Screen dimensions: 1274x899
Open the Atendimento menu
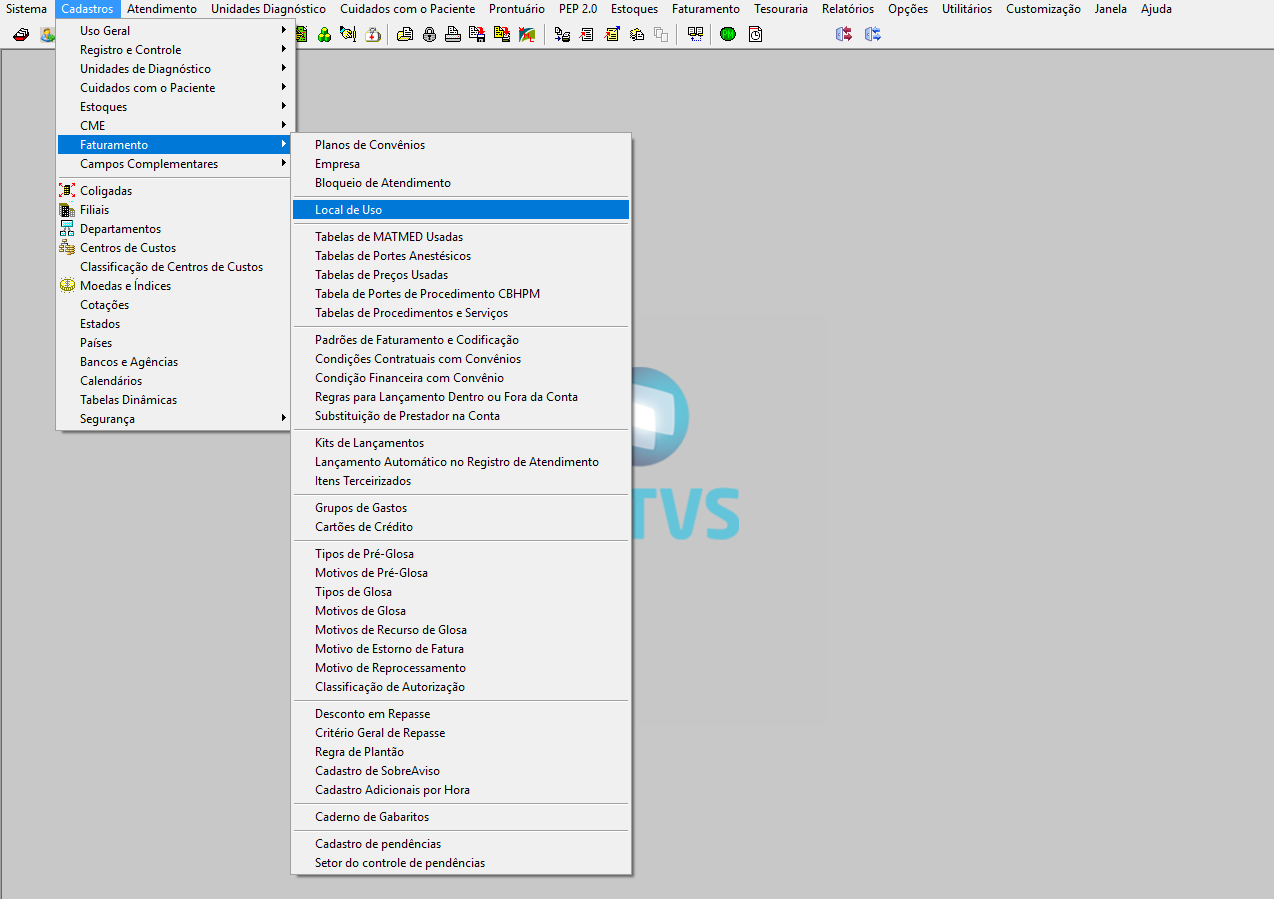click(x=162, y=9)
